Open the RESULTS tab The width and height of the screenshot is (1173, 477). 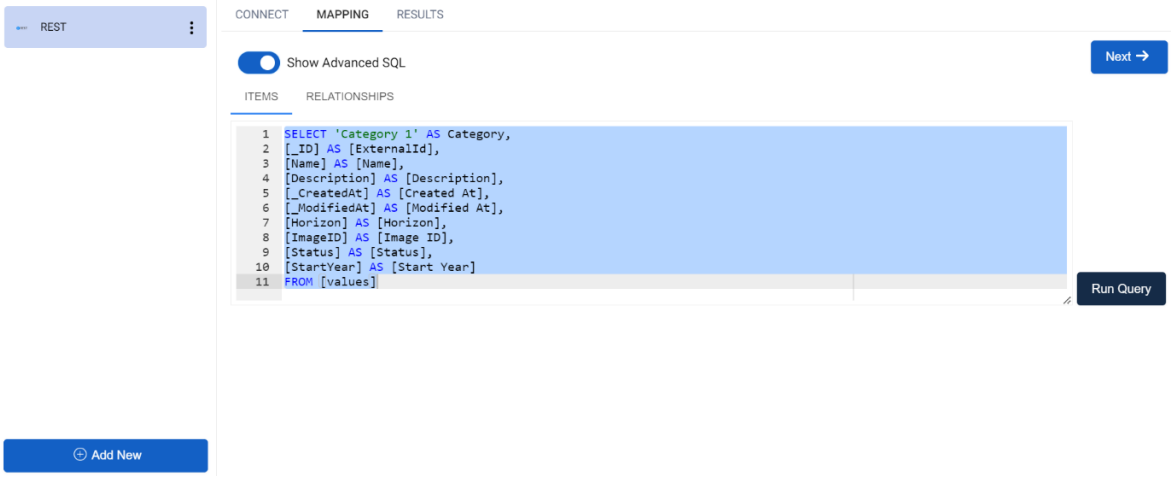(x=420, y=15)
